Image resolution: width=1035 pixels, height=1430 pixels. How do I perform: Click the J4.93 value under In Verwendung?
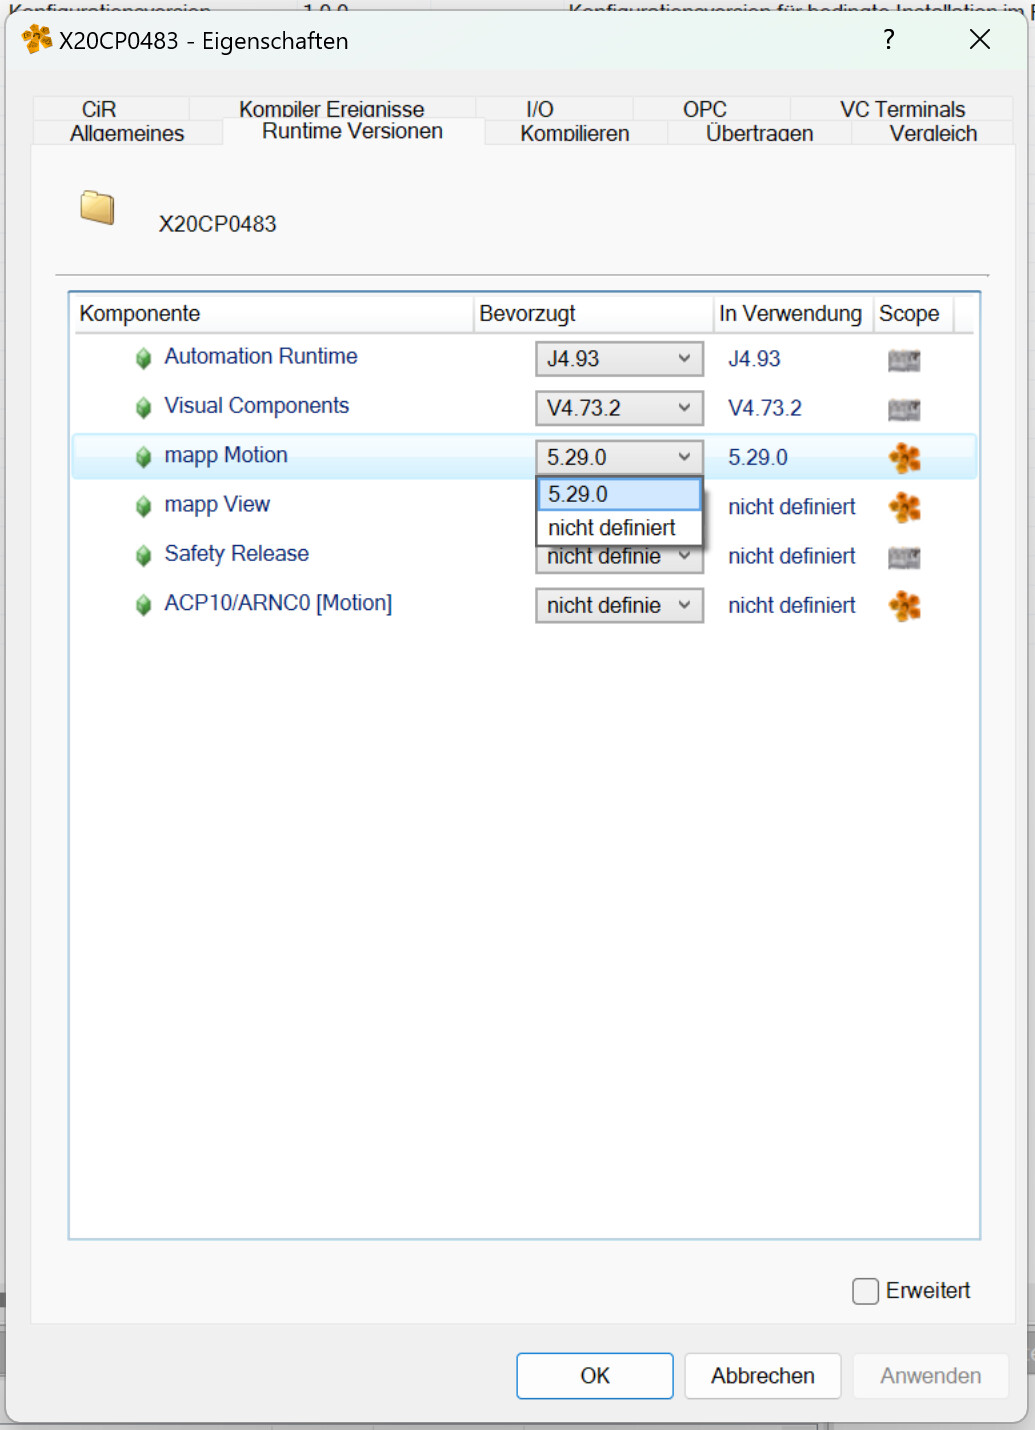click(754, 359)
